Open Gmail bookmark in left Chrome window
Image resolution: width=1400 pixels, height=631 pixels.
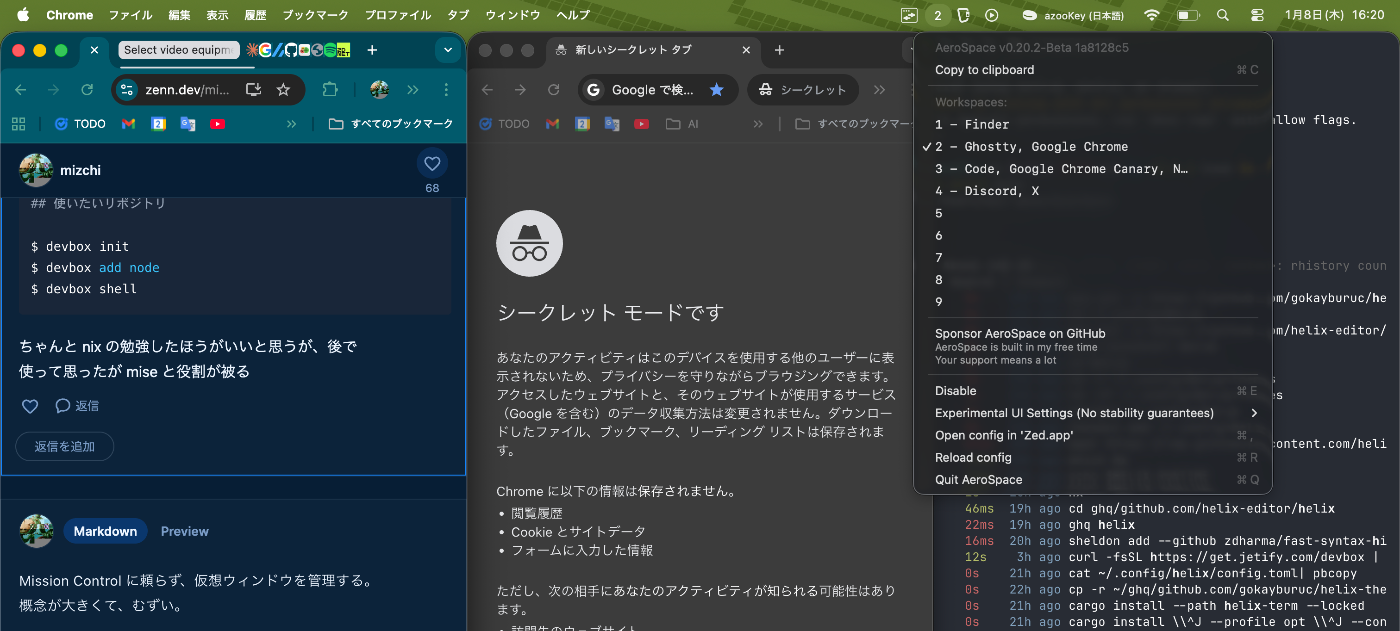[128, 124]
